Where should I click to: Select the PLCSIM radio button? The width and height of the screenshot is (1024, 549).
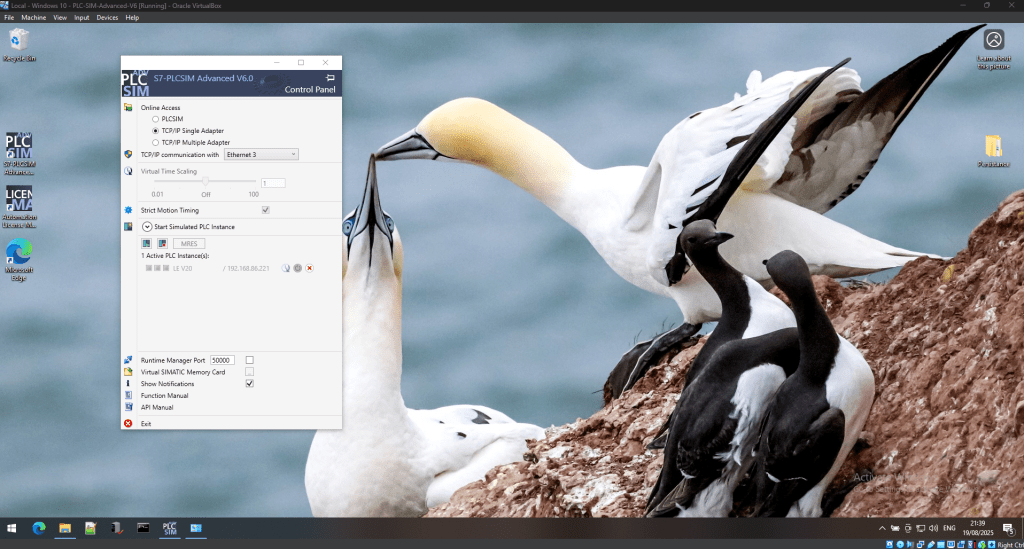click(x=155, y=119)
